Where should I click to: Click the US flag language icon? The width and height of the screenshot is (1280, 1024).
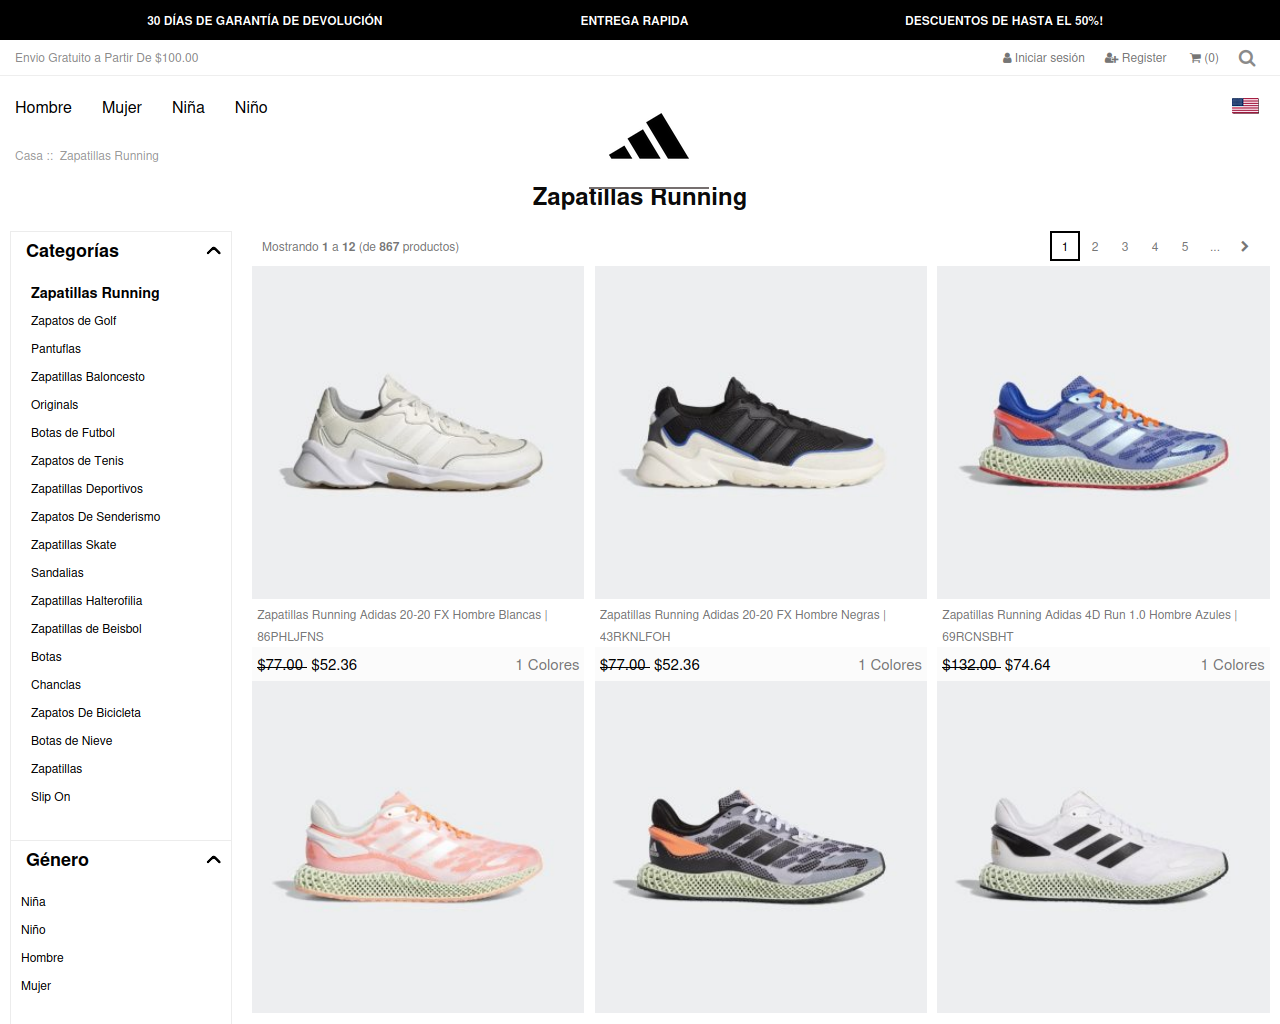pos(1245,106)
